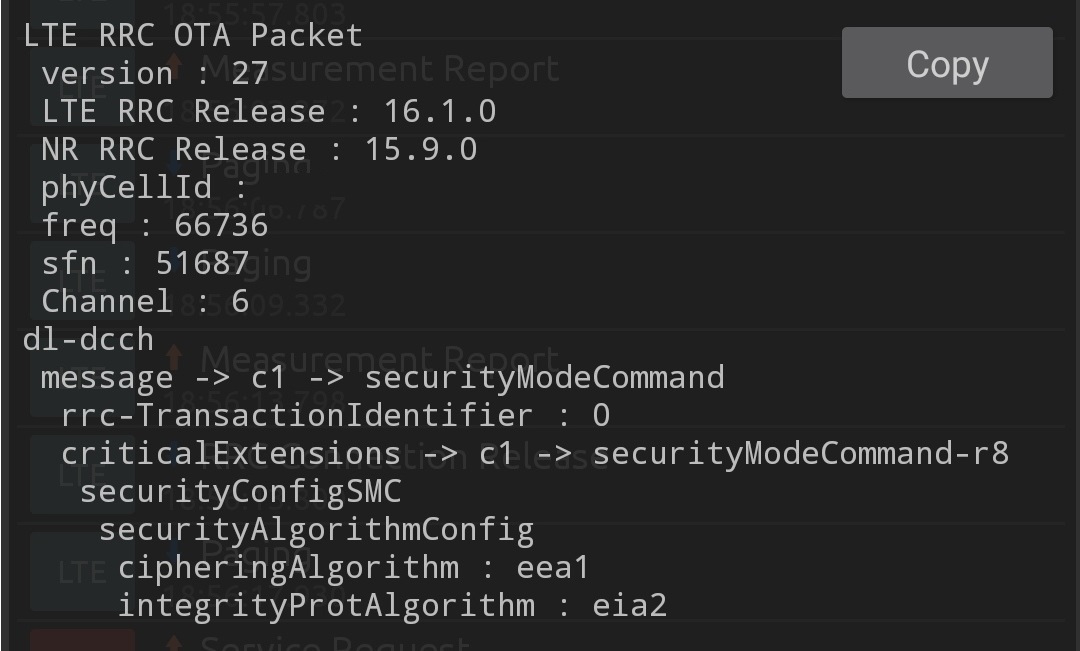Screen dimensions: 1080x651
Task: Select the rrc-TransactionIdentifier : 0 entry
Action: point(335,415)
